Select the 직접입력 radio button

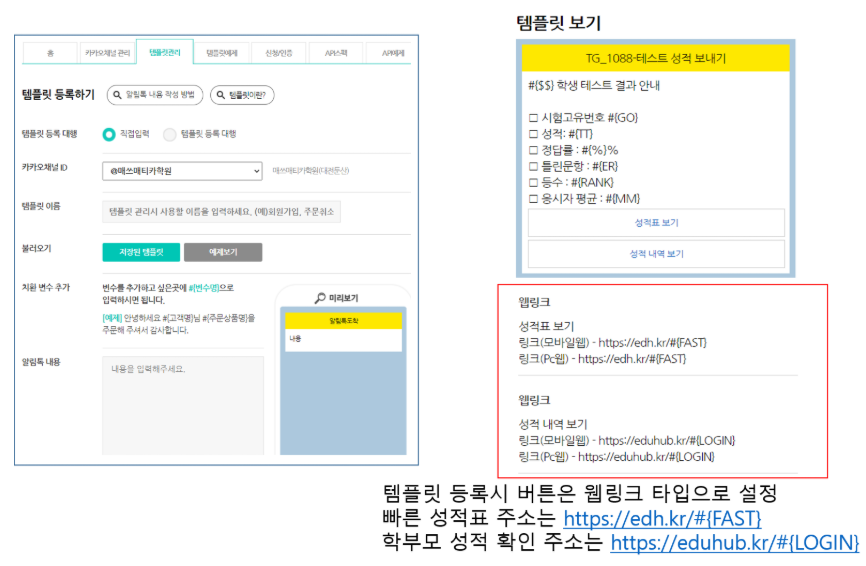[x=109, y=134]
